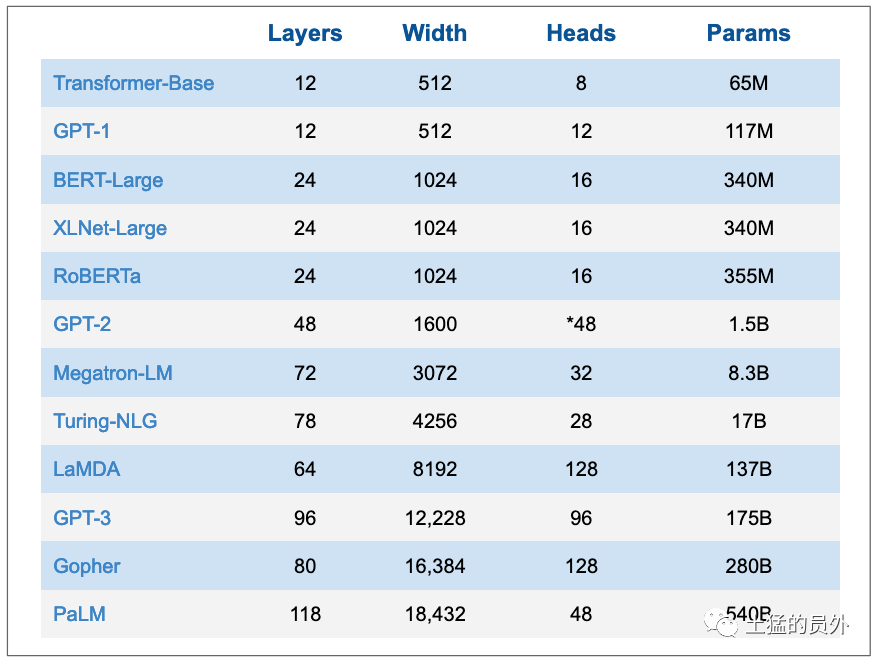Select the GPT-3 row label
This screenshot has height=663, width=878.
(x=82, y=518)
